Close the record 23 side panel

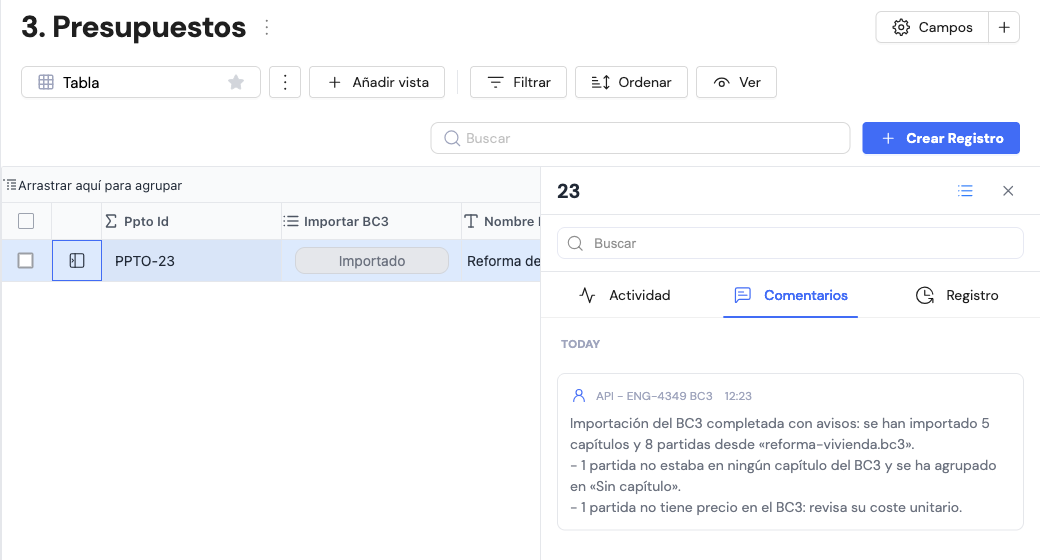pos(1008,191)
